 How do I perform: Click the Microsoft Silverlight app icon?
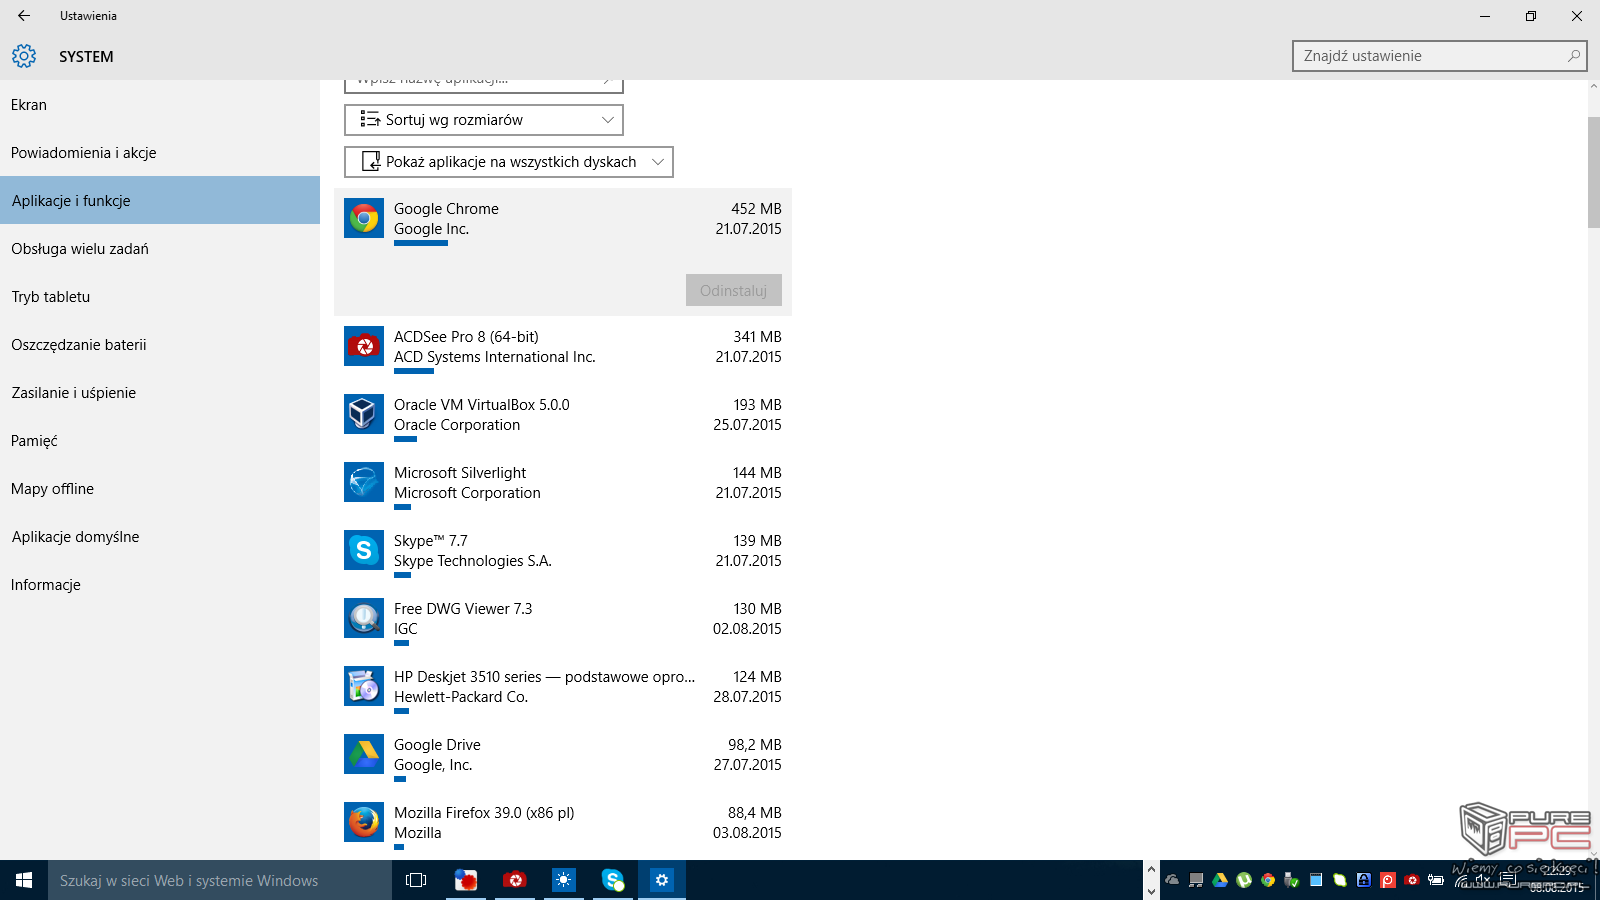(x=364, y=482)
